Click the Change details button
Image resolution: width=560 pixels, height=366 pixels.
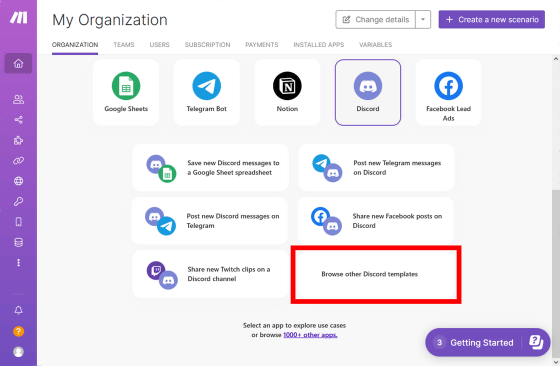click(x=375, y=19)
